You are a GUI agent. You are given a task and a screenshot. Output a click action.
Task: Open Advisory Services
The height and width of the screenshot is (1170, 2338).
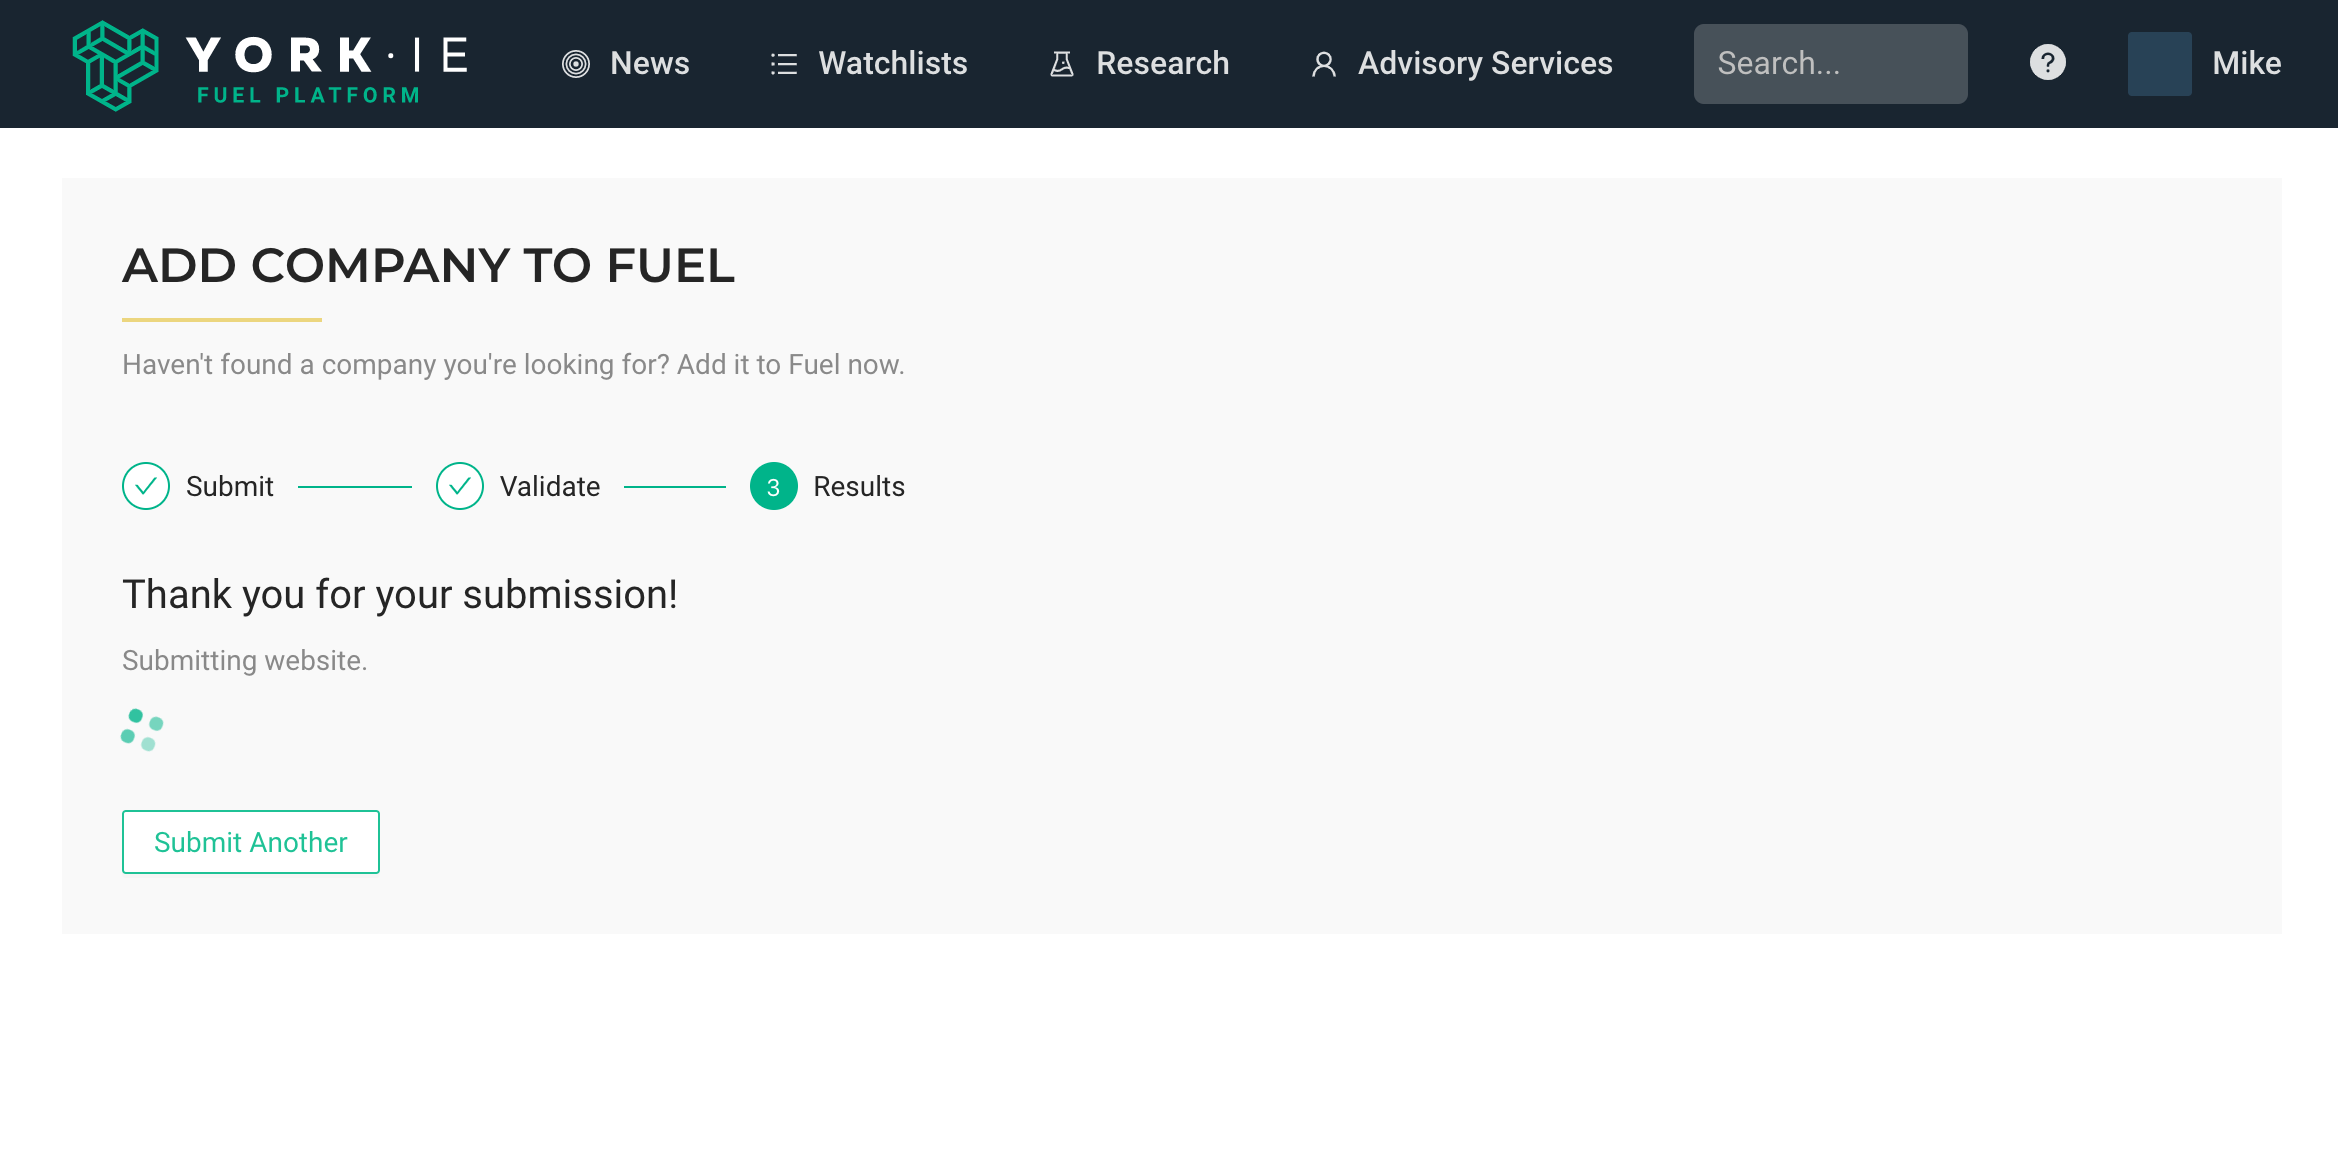tap(1461, 63)
